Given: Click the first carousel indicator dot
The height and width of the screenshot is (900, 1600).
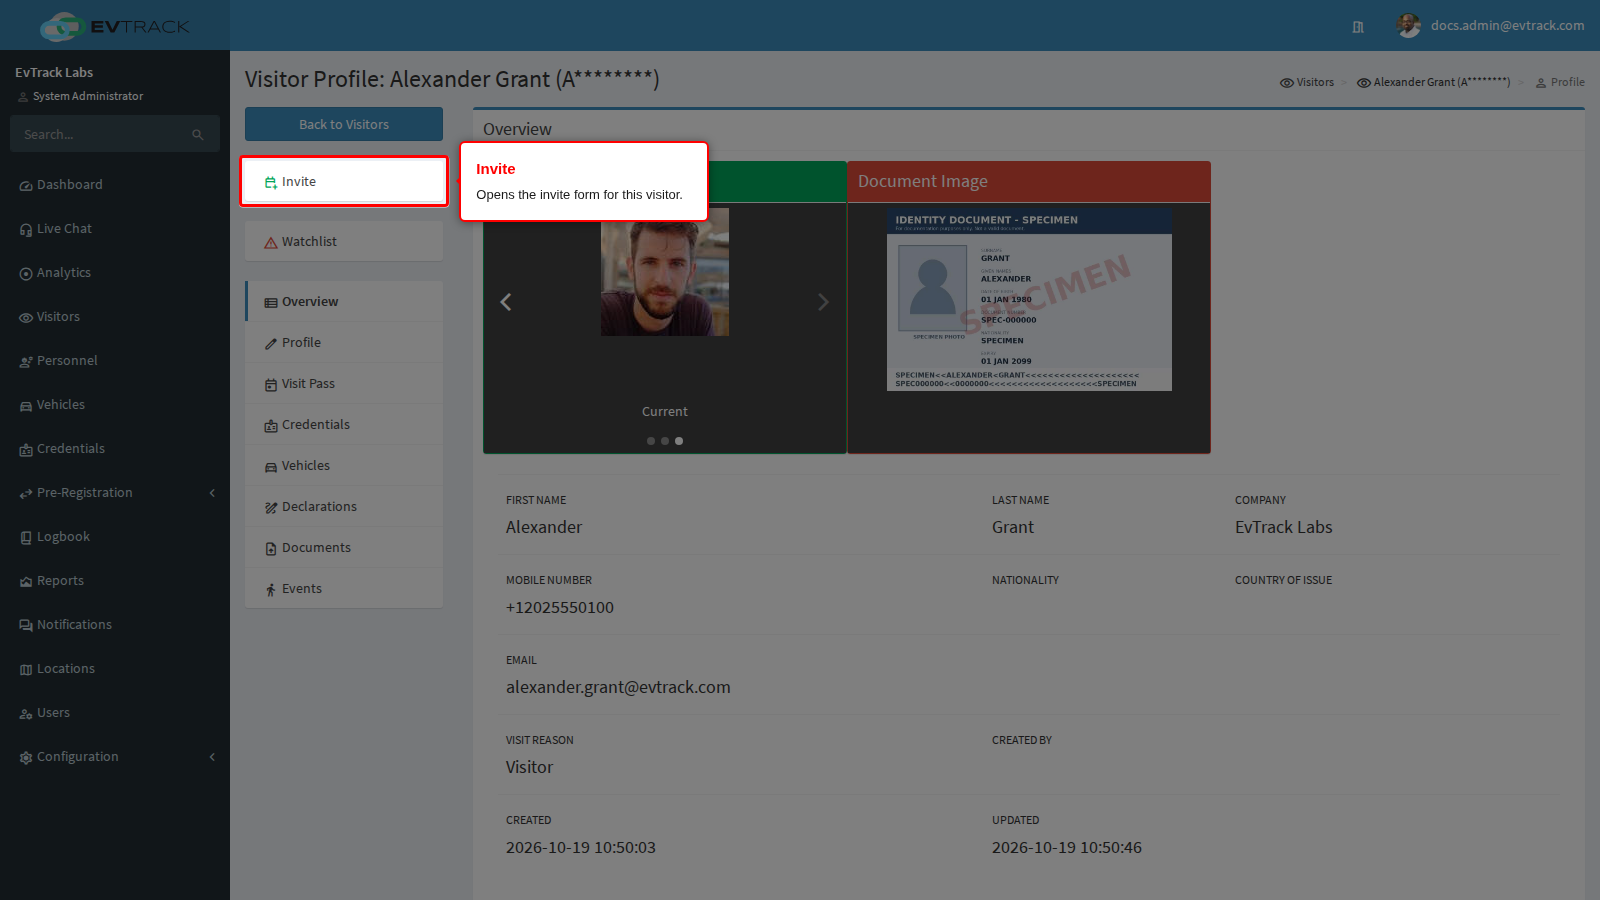Looking at the screenshot, I should (x=651, y=441).
